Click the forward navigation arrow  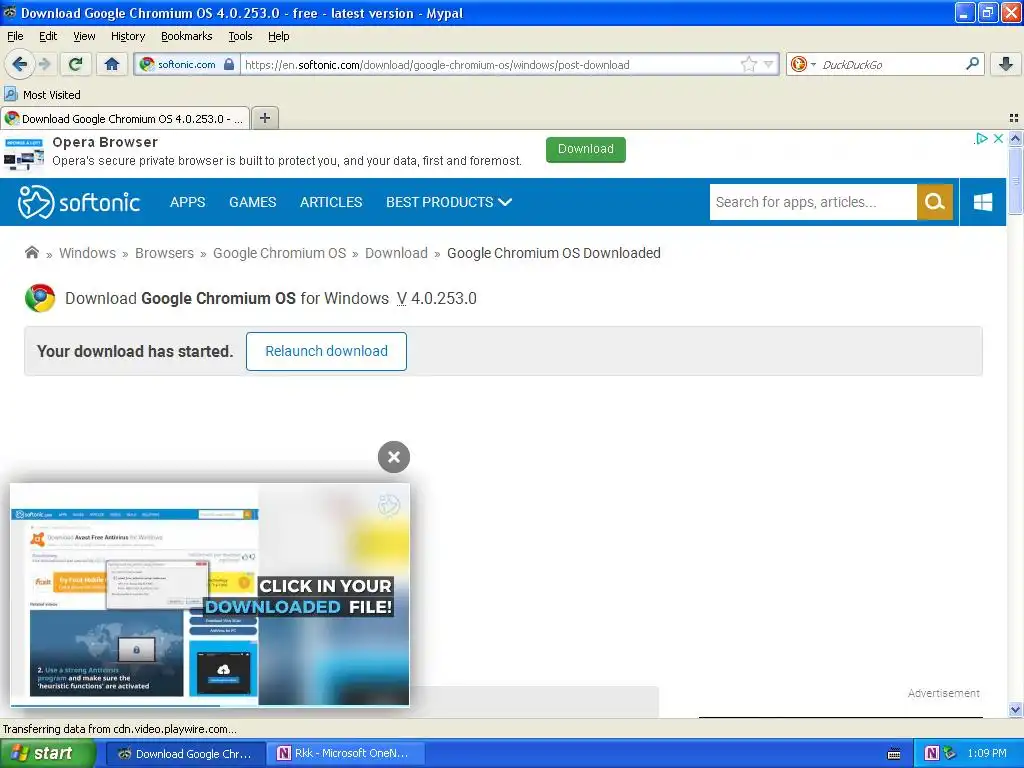tap(44, 64)
